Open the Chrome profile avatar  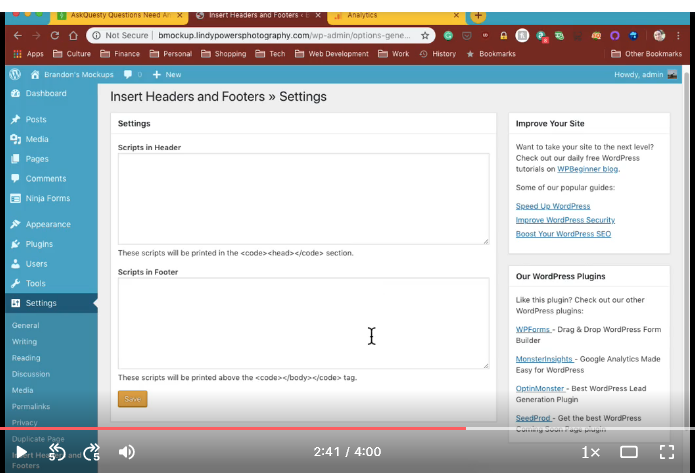coord(659,35)
